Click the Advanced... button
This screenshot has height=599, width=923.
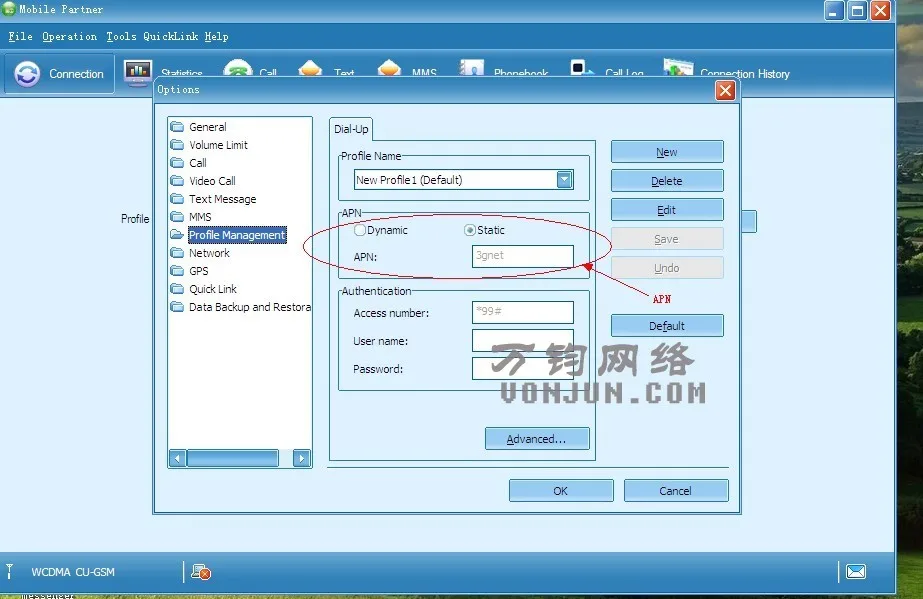pos(537,438)
